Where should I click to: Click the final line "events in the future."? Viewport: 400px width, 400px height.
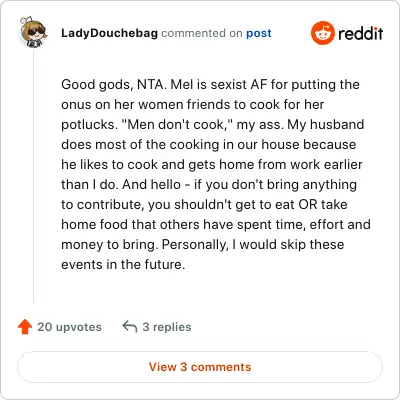pyautogui.click(x=123, y=264)
